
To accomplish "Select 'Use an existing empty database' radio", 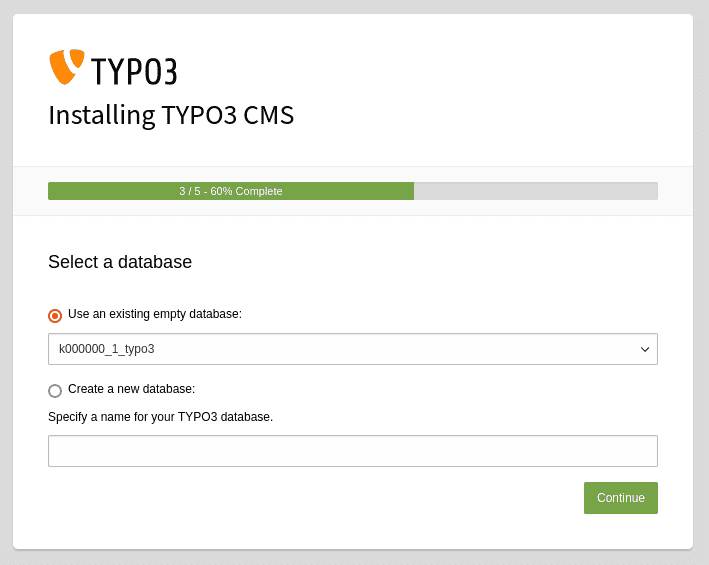I will point(55,315).
